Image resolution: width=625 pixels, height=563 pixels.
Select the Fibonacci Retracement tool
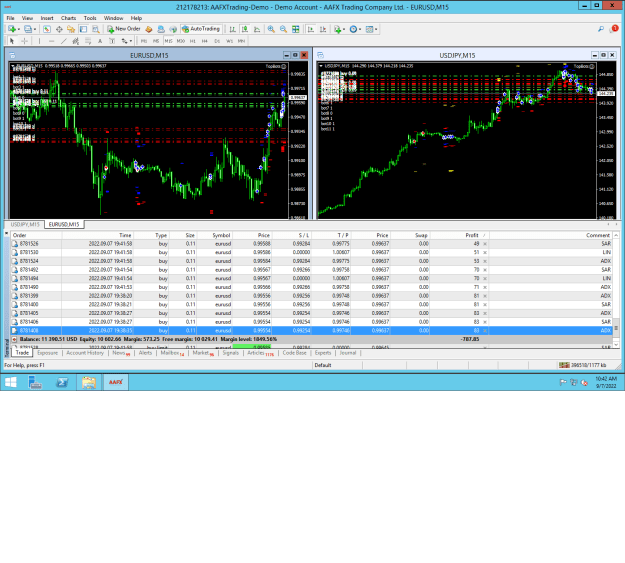(88, 41)
